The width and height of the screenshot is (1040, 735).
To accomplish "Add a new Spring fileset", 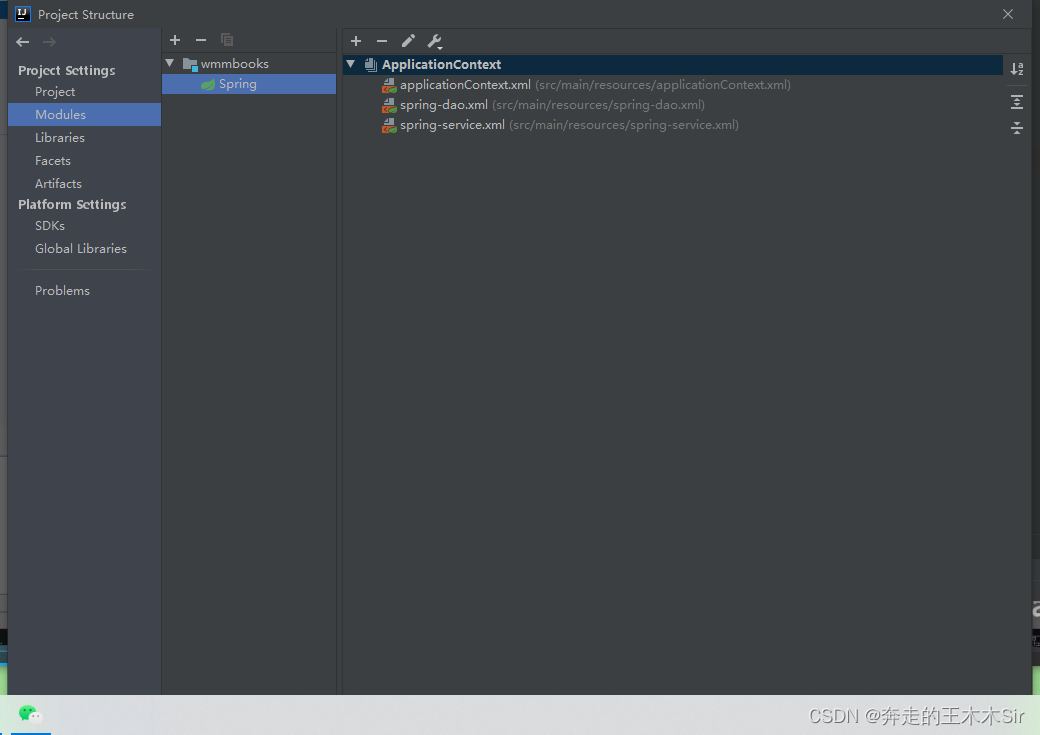I will (356, 41).
